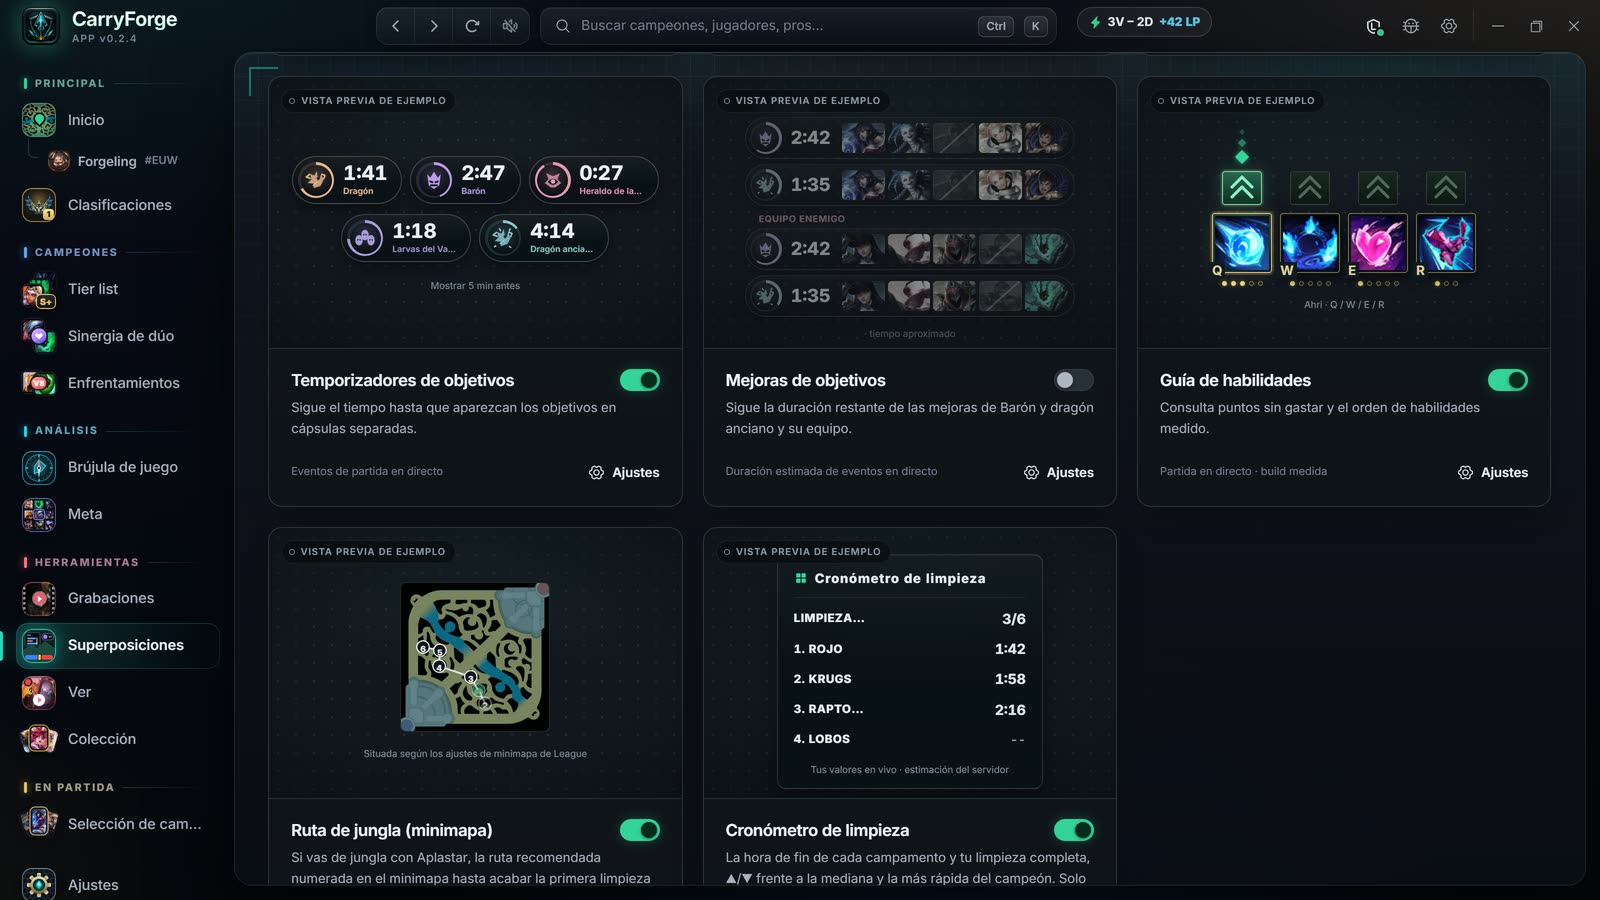Click the 'EQUIPO ENEMIGO' label
The image size is (1600, 900).
click(x=802, y=219)
